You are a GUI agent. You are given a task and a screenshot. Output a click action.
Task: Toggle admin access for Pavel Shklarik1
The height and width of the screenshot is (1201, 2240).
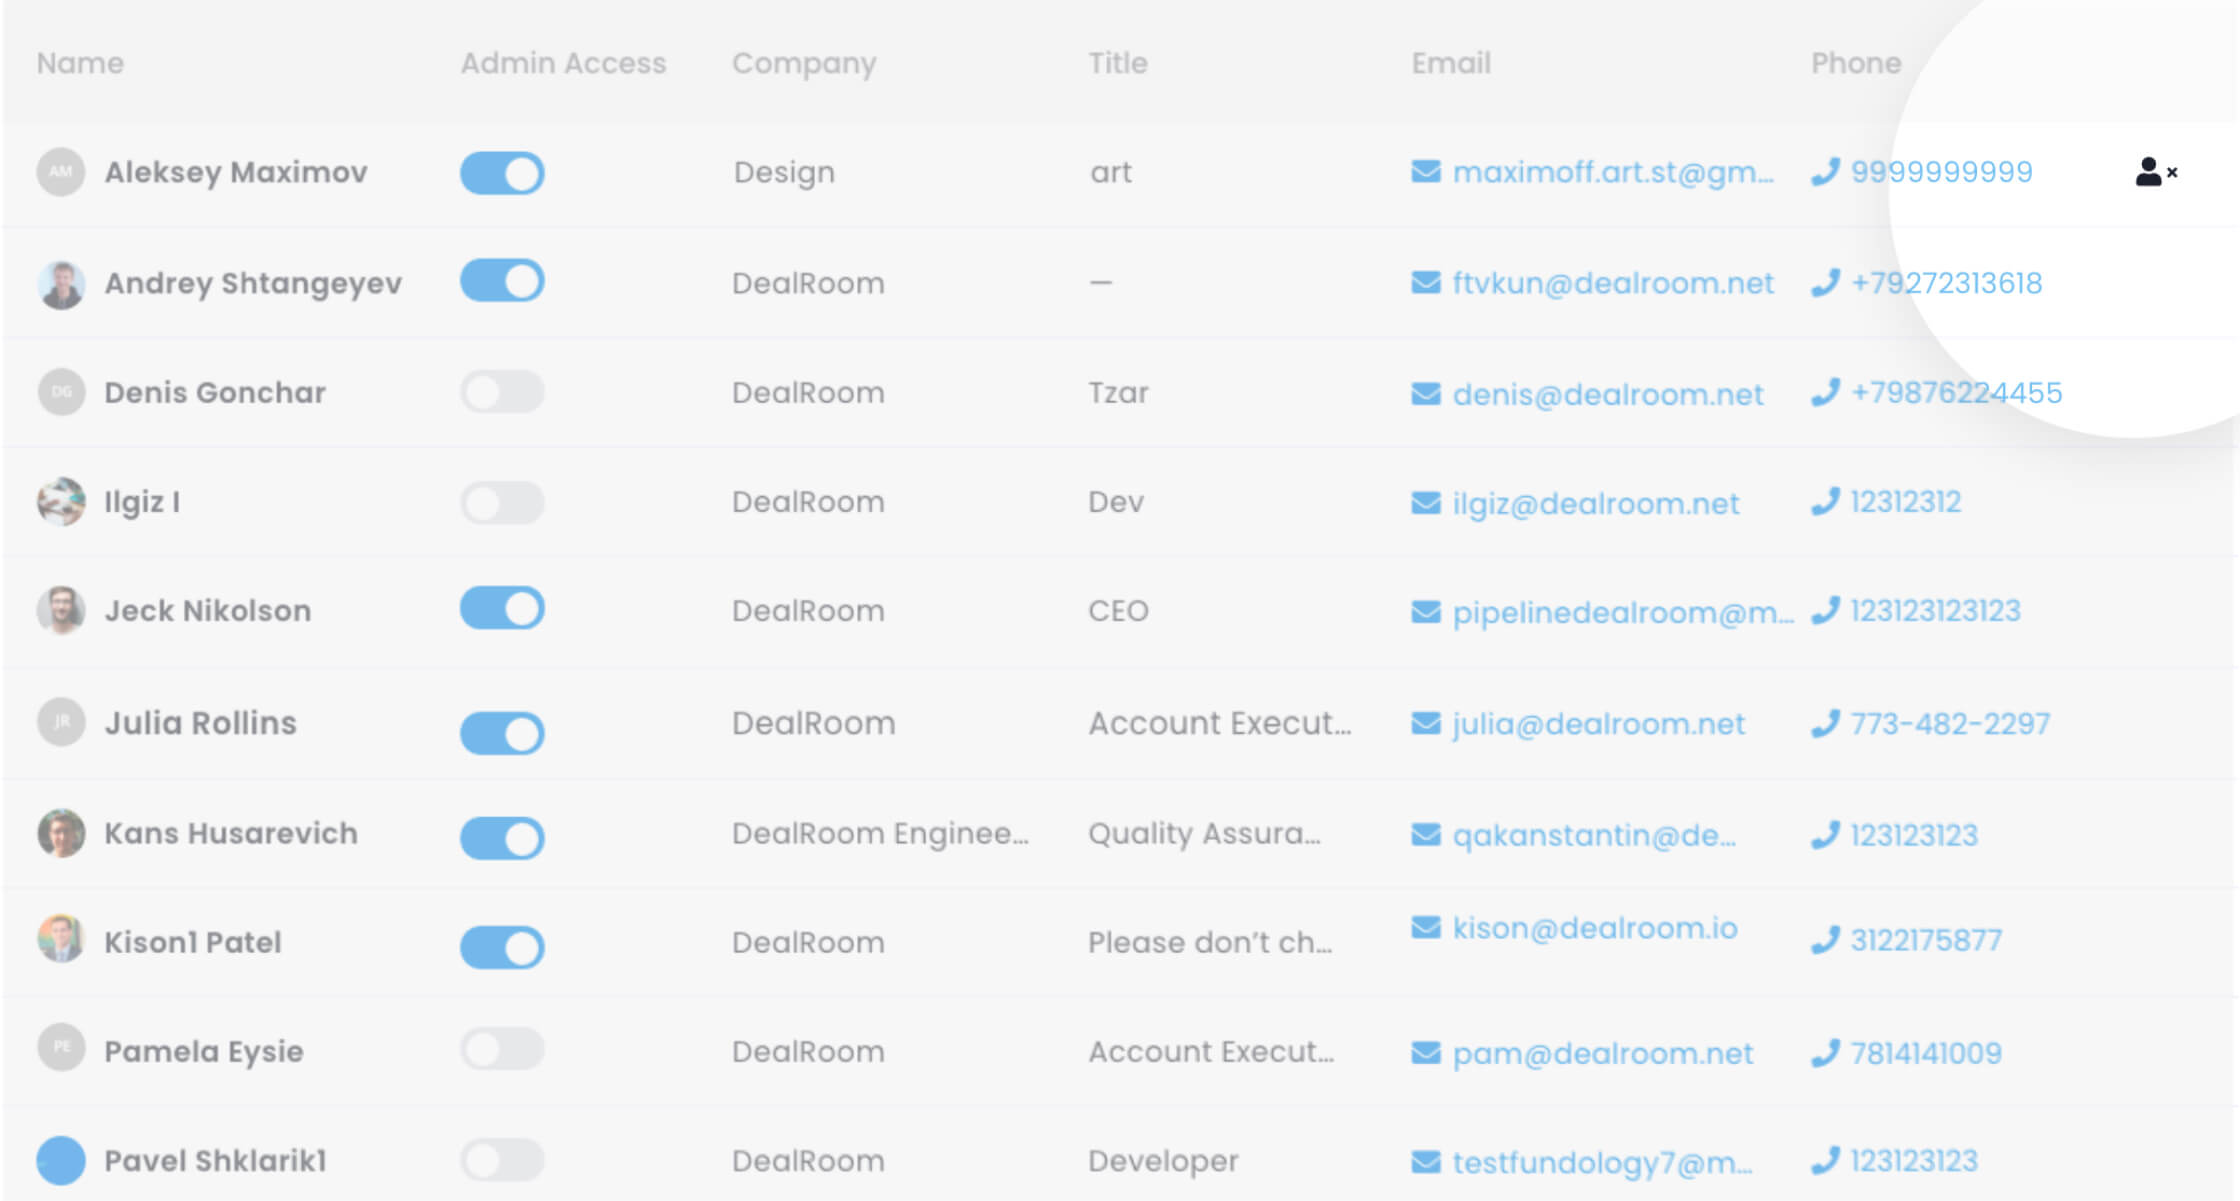502,1160
